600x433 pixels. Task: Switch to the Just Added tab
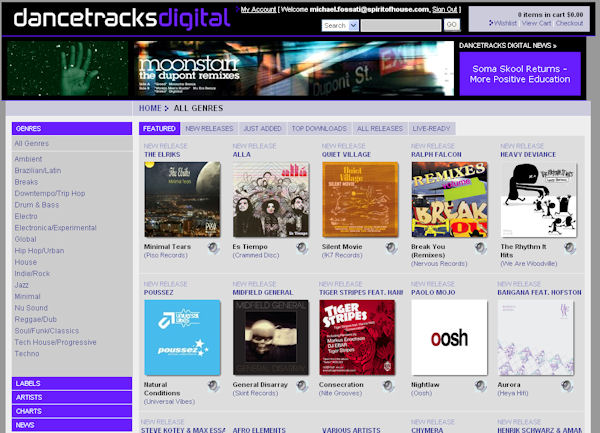tap(262, 129)
